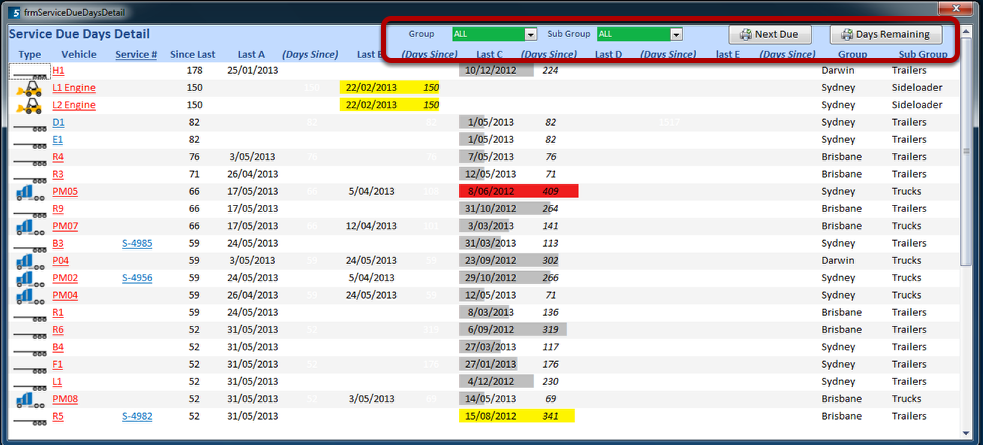This screenshot has height=445, width=983.
Task: Open vehicle F1 link
Action: pyautogui.click(x=58, y=364)
